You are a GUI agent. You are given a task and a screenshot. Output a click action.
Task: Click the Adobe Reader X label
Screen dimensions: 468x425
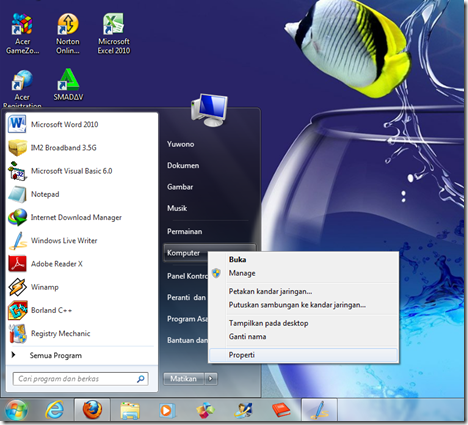point(56,264)
